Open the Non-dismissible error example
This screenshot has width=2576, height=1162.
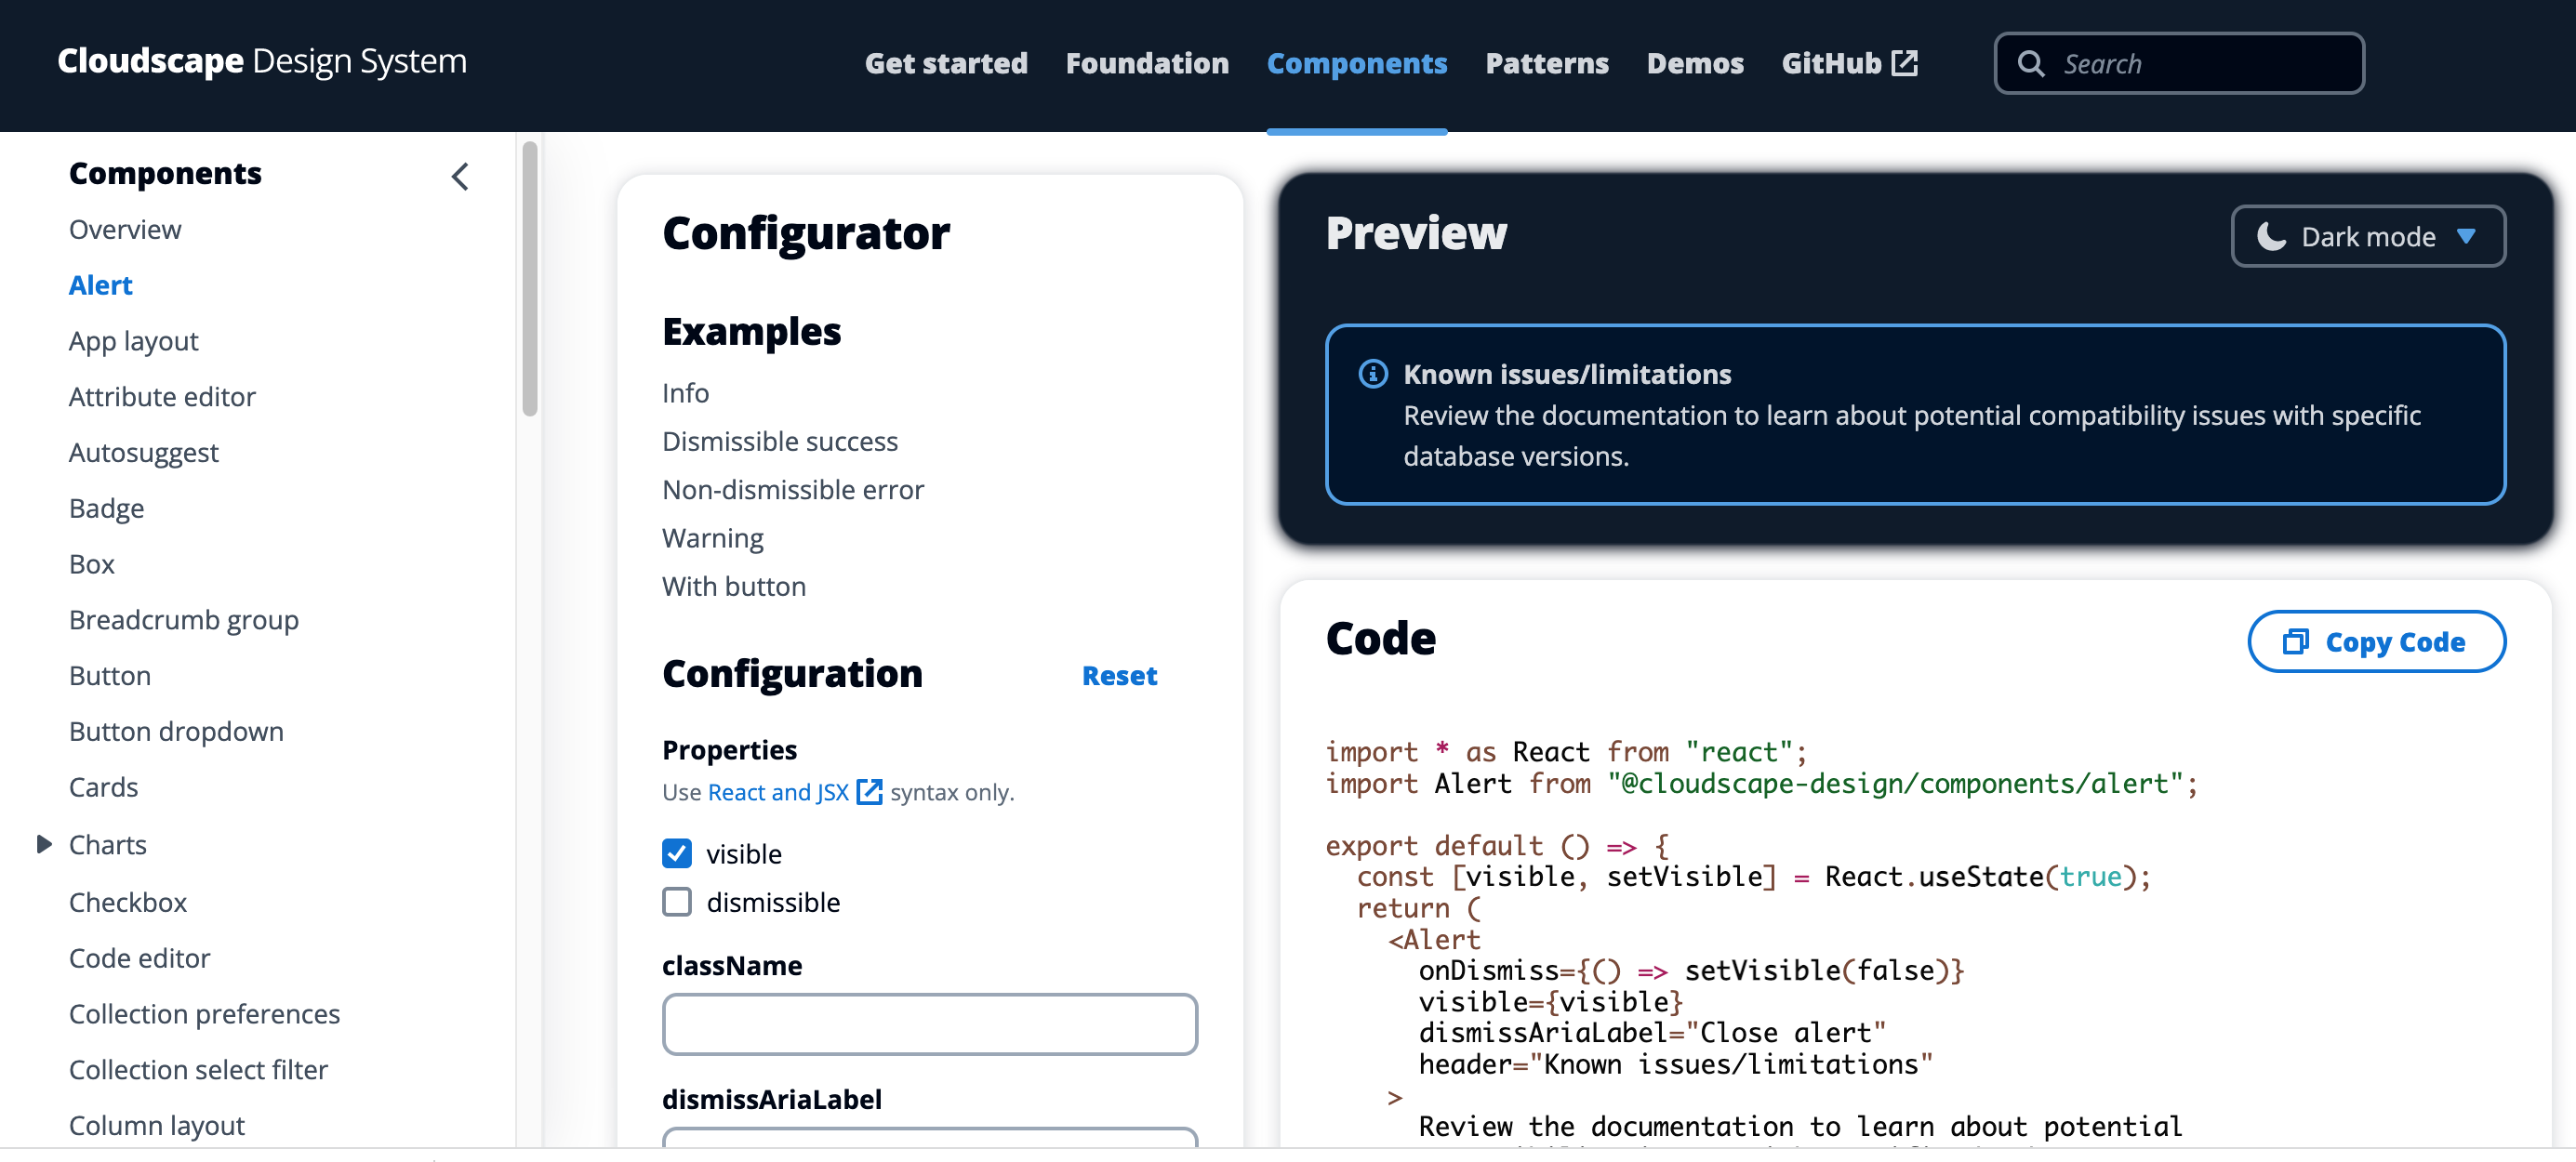(x=792, y=489)
